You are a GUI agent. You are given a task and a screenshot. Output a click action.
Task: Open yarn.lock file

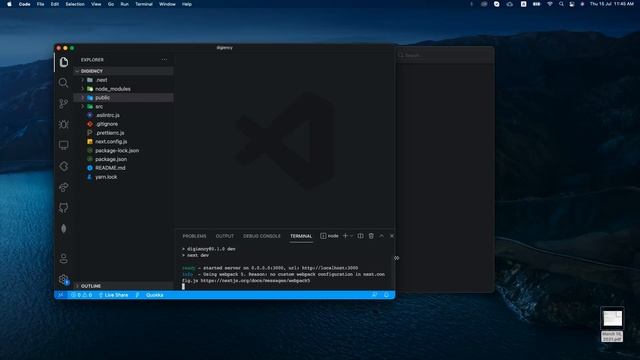pyautogui.click(x=123, y=177)
